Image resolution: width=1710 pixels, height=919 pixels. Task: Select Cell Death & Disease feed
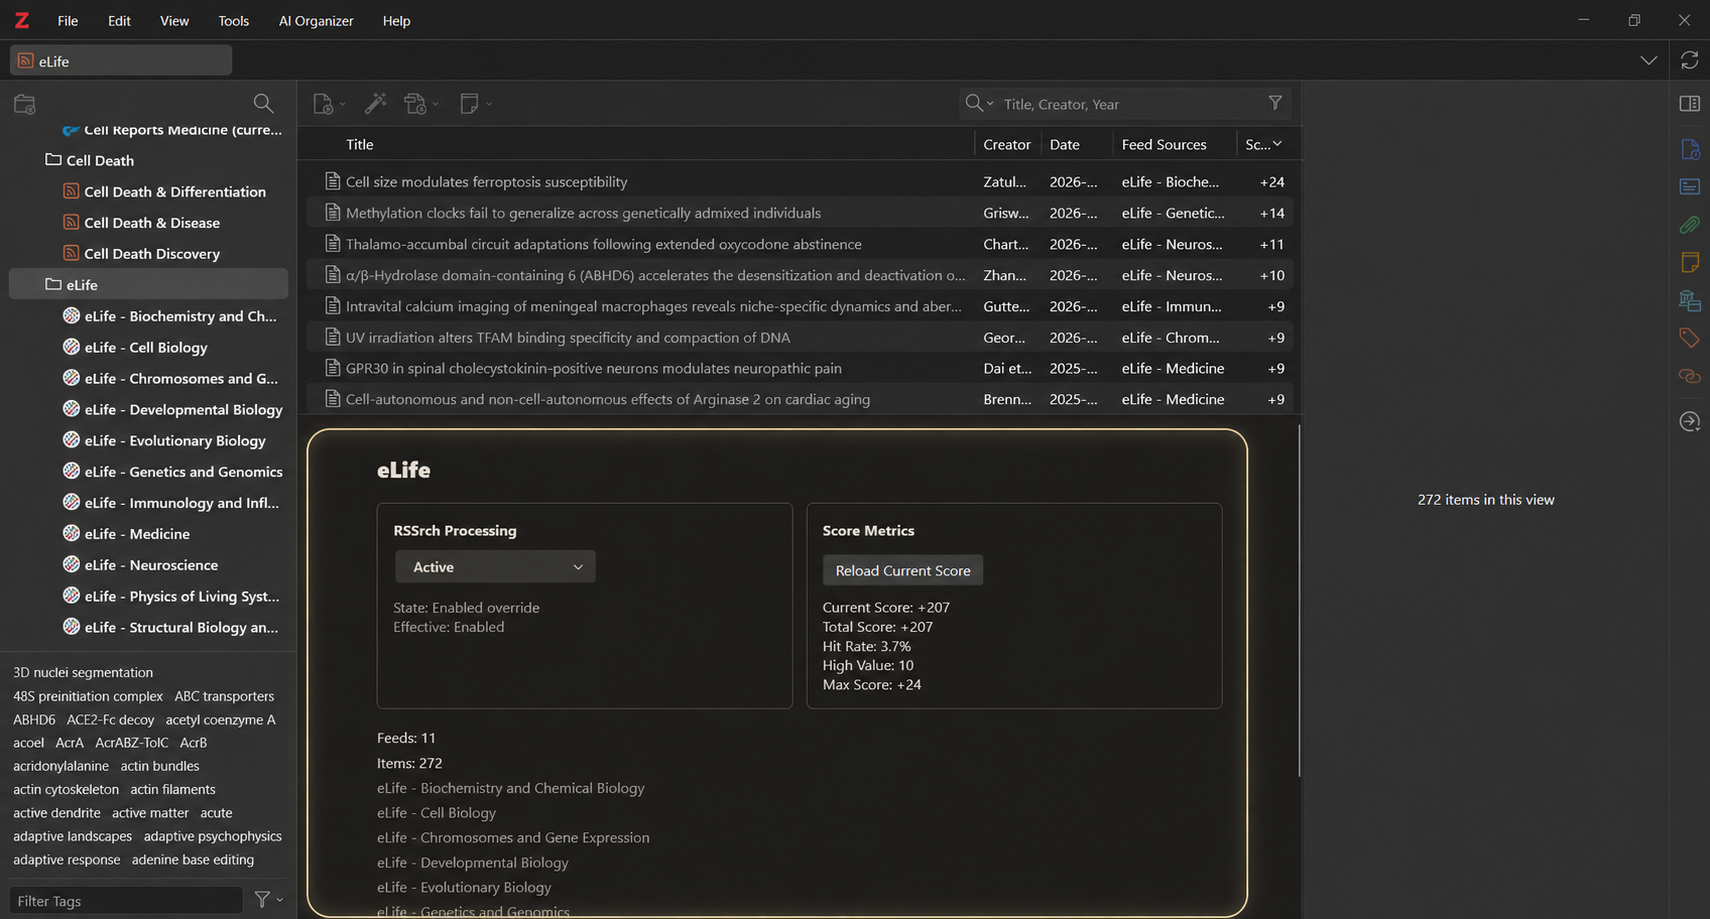click(149, 222)
